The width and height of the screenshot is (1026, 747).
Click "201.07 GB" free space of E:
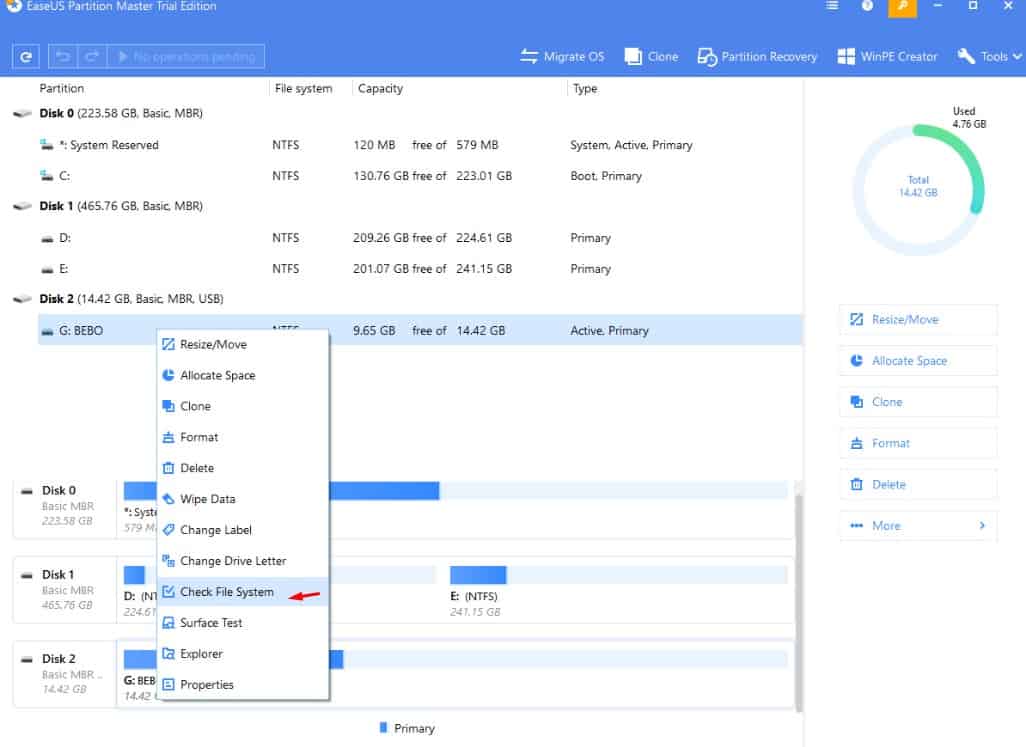pos(381,269)
